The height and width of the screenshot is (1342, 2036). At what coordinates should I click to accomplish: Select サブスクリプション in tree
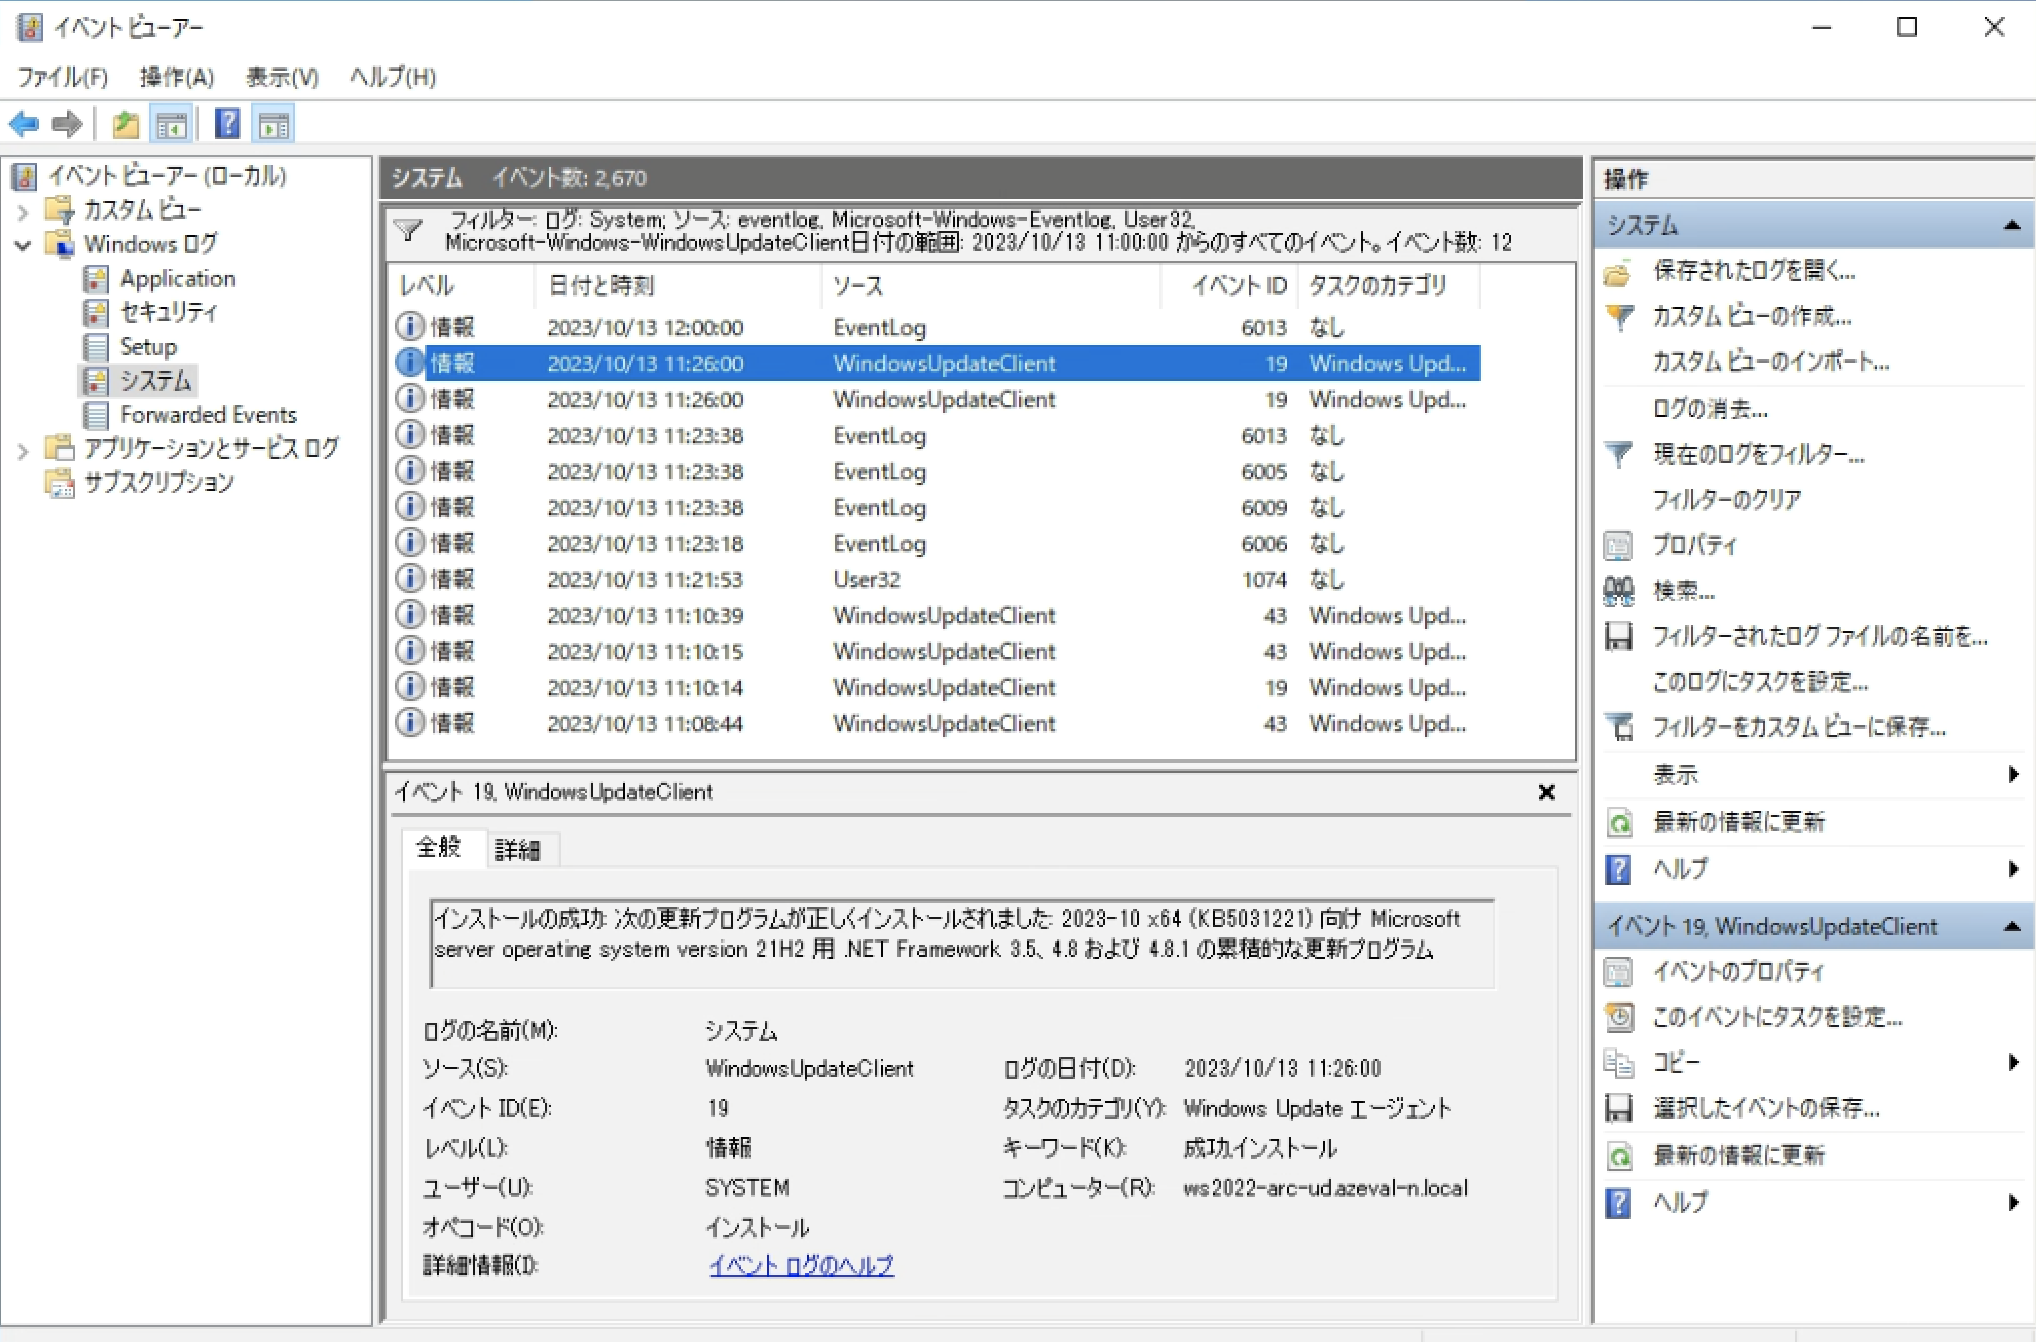click(x=158, y=482)
